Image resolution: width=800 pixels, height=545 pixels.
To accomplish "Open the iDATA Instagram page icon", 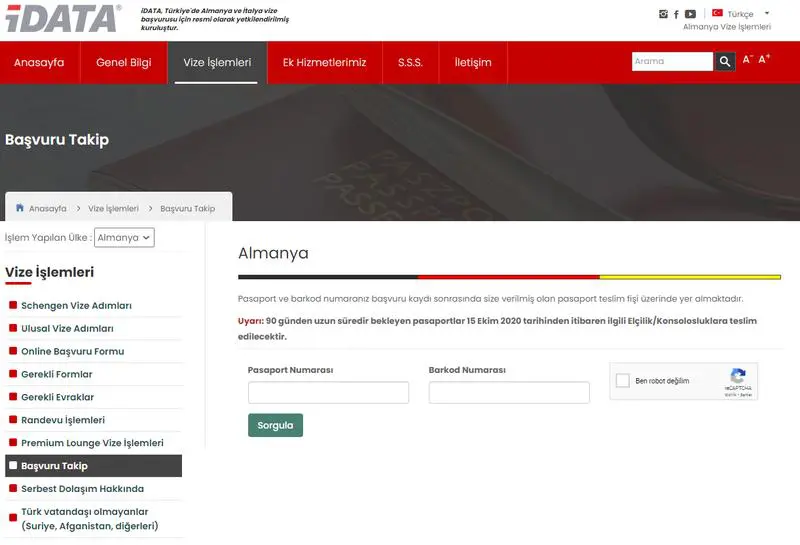I will pyautogui.click(x=663, y=14).
